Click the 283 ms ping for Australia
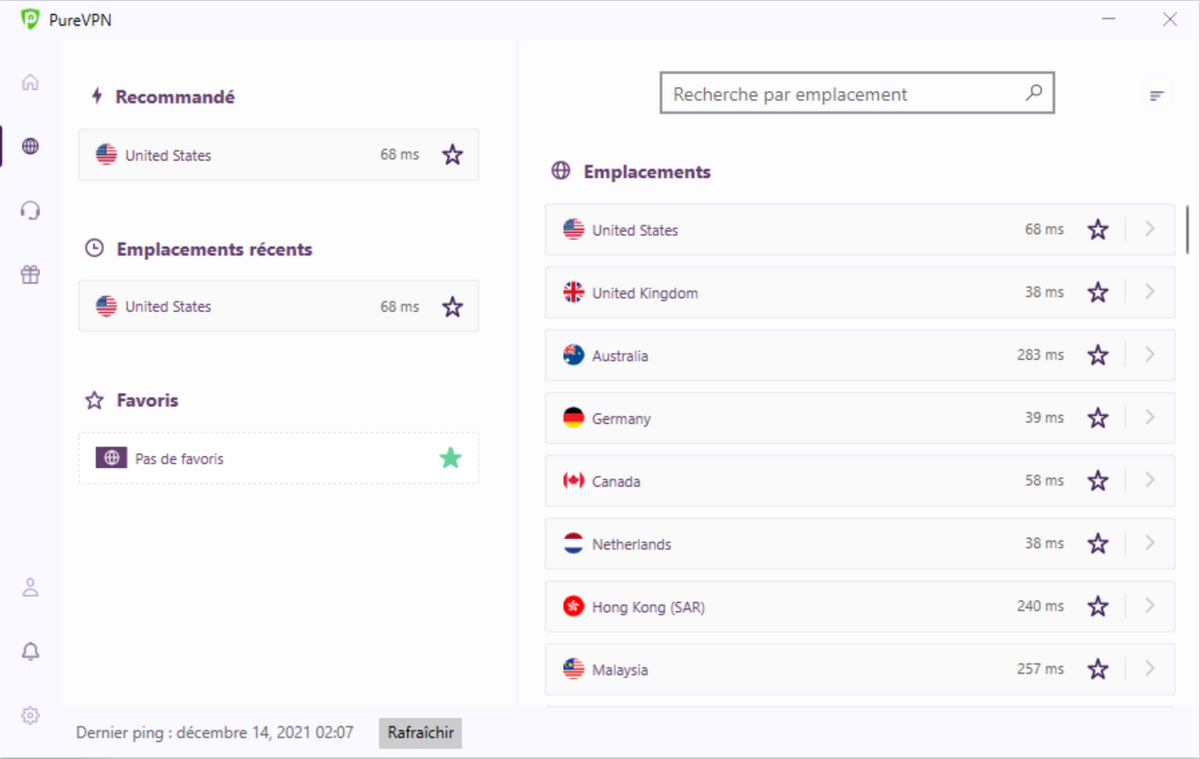1200x759 pixels. [x=1040, y=355]
